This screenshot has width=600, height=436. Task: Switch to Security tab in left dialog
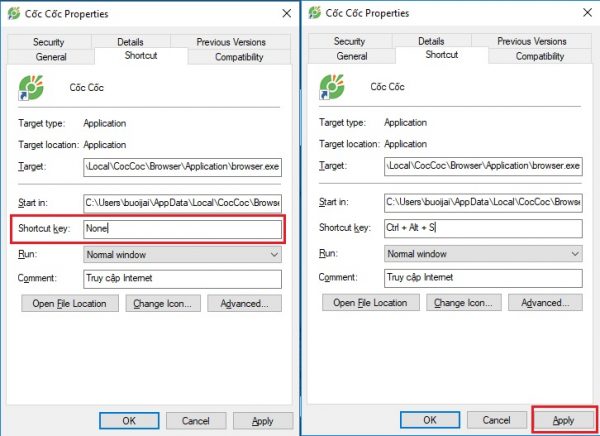coord(49,42)
